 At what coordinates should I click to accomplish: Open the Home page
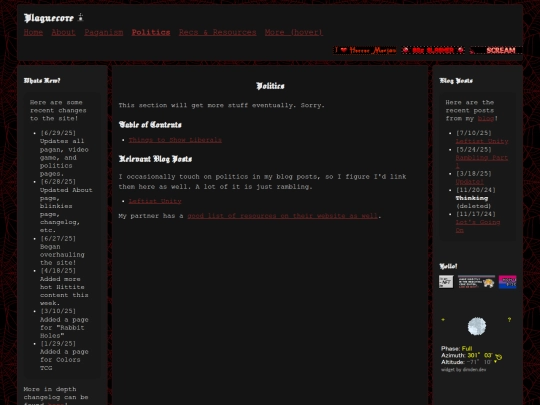tap(33, 32)
